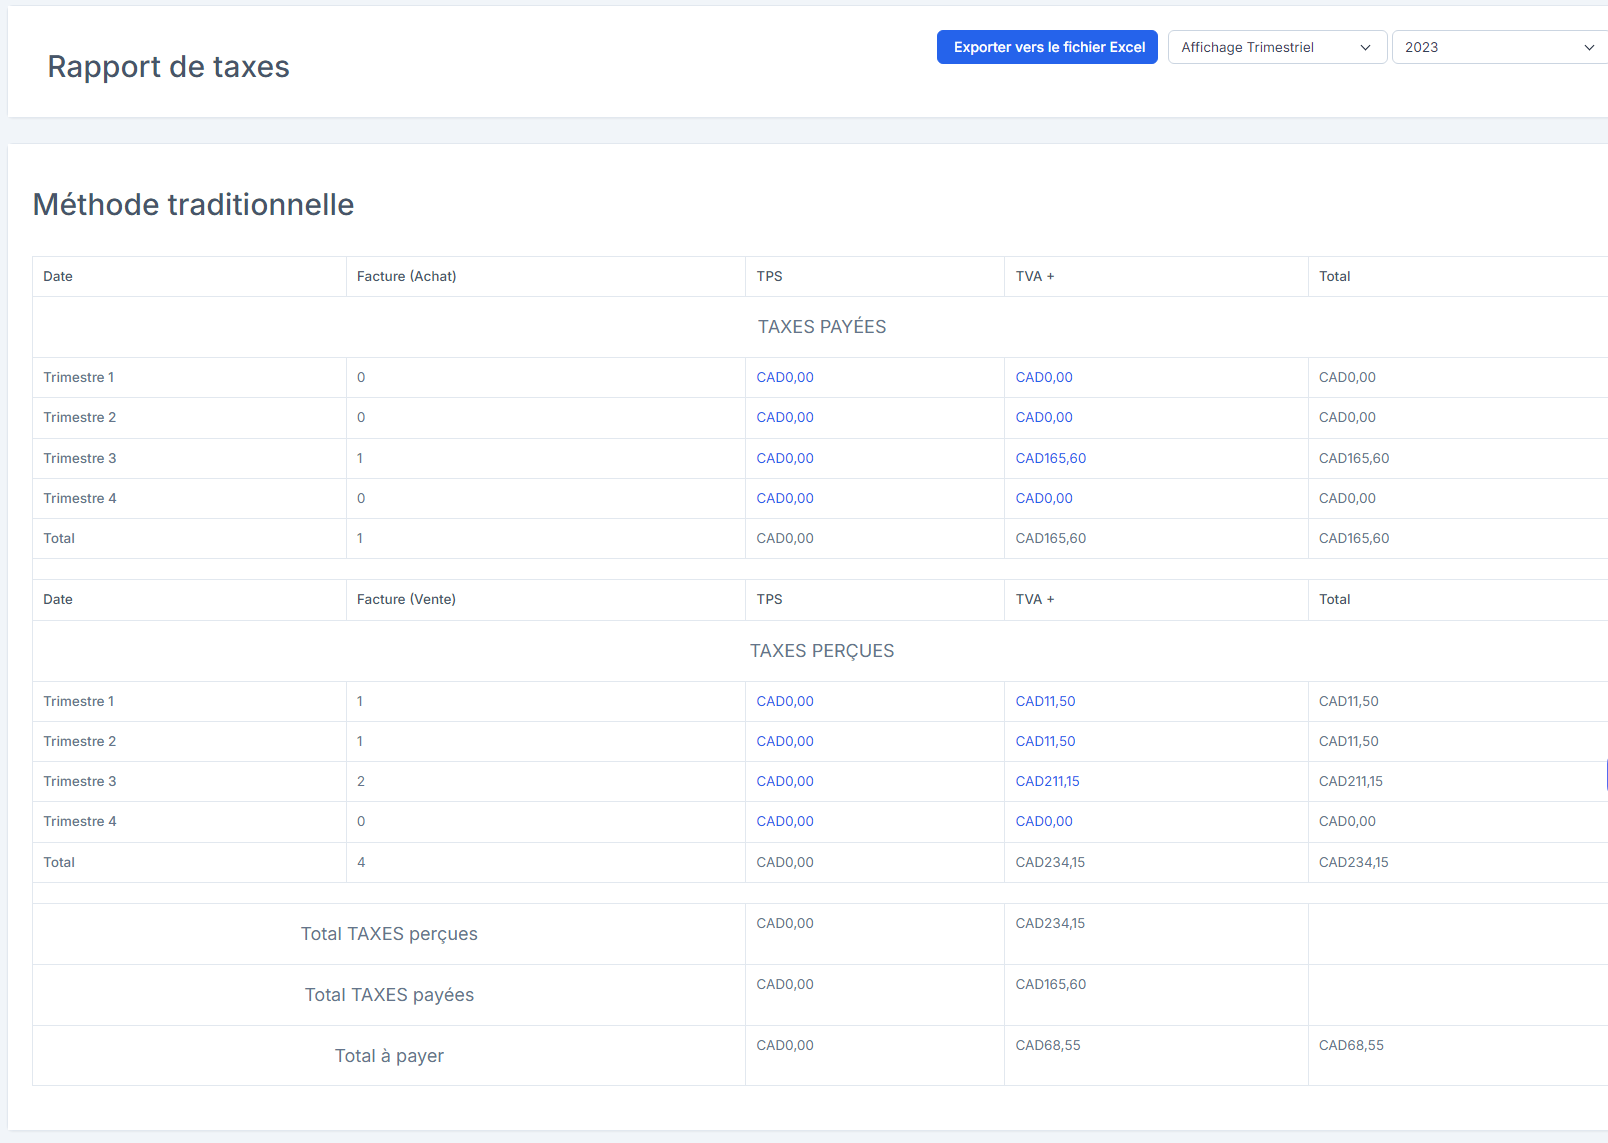Open TPS amount for Trimestre 4 taxes perçues
Screen dimensions: 1608x1143
click(x=785, y=821)
